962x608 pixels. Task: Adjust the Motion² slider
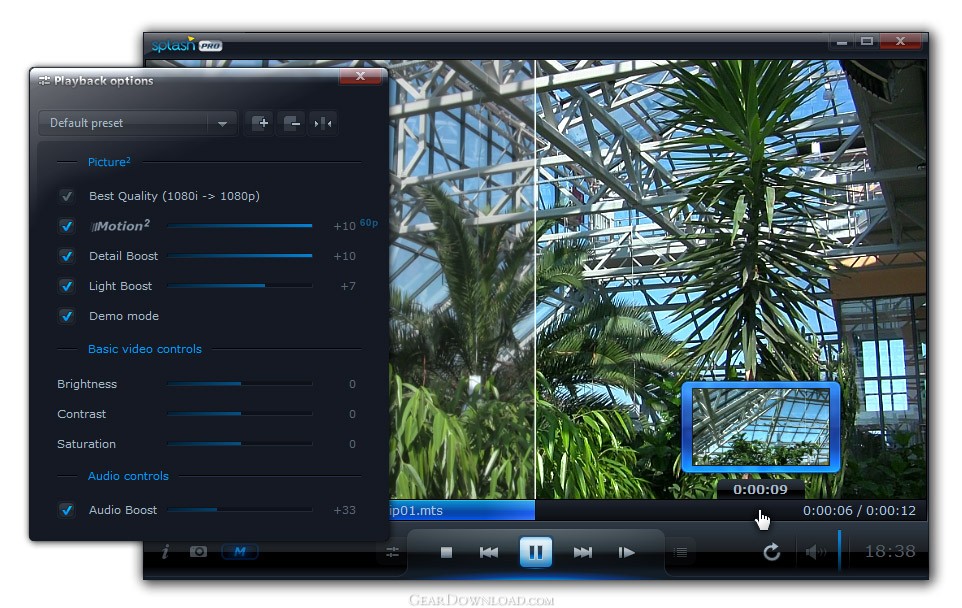click(239, 226)
